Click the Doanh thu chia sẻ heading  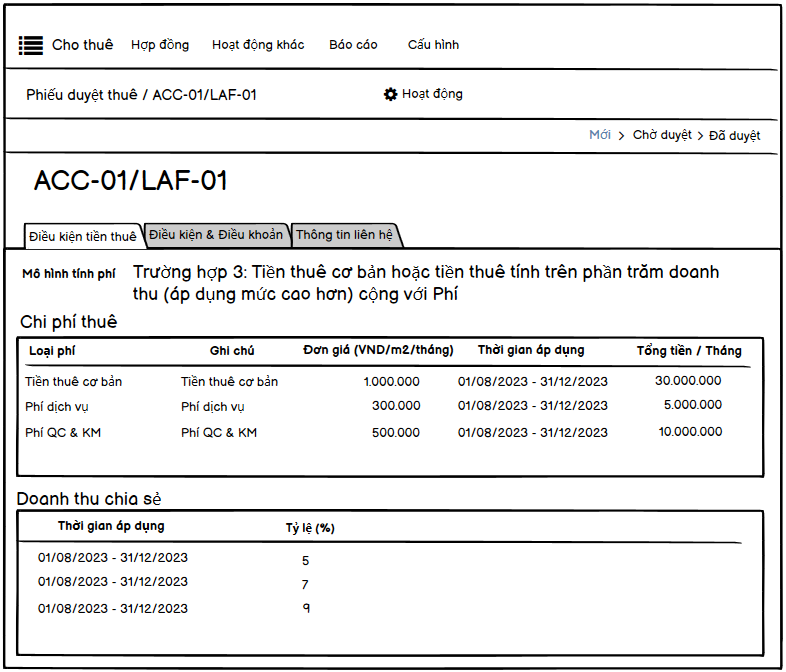click(89, 499)
